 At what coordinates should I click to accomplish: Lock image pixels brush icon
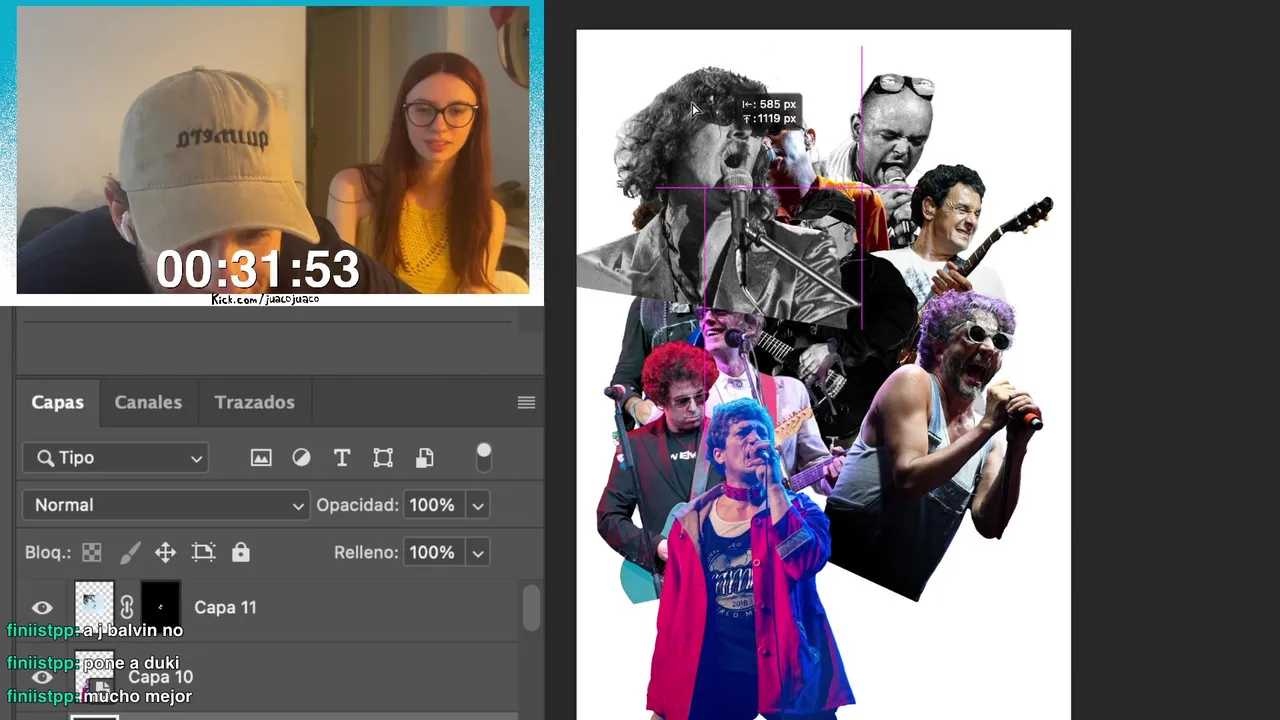pos(130,552)
